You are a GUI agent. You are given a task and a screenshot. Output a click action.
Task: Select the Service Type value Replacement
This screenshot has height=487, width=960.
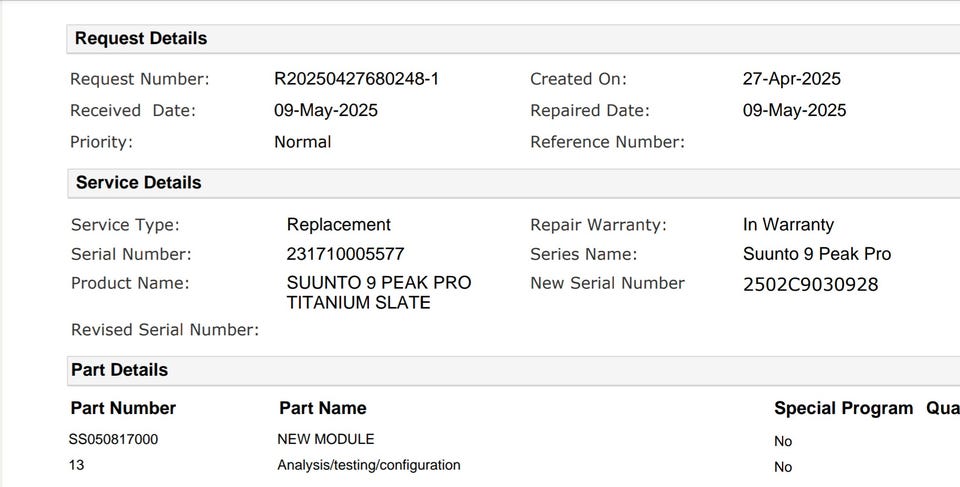[x=338, y=225]
